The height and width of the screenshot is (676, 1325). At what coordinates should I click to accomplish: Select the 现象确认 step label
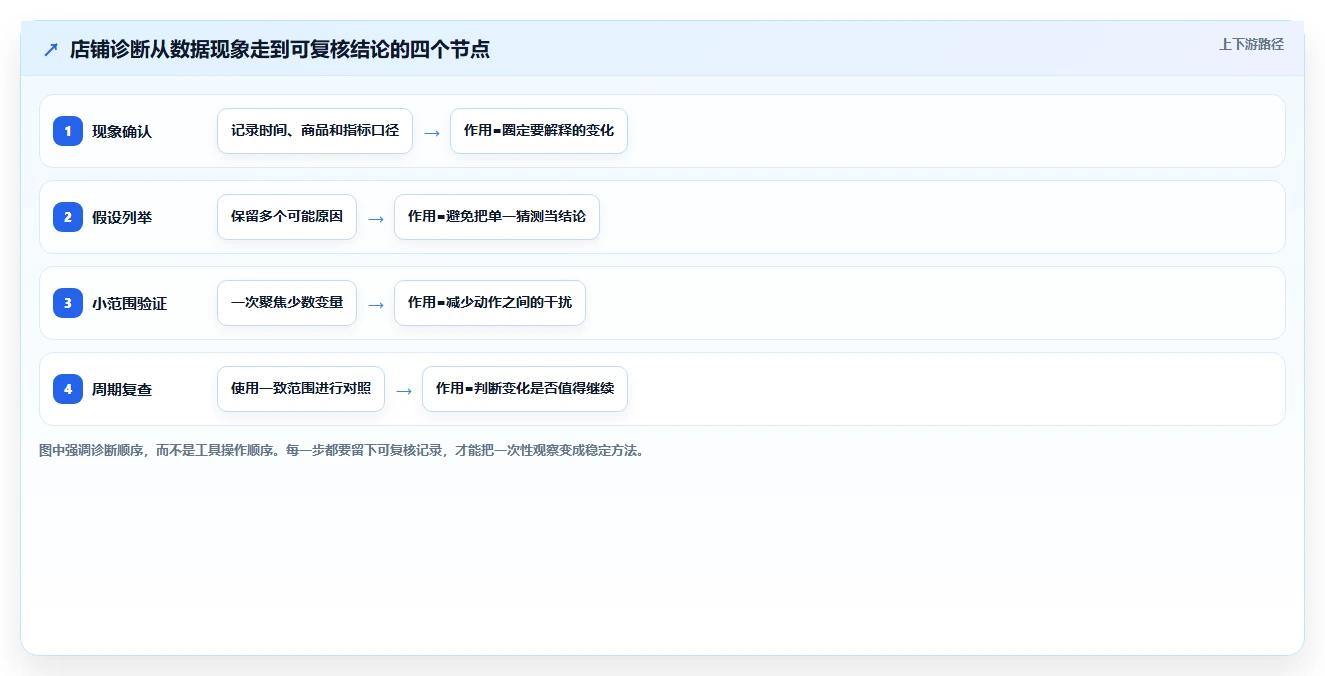pos(122,131)
